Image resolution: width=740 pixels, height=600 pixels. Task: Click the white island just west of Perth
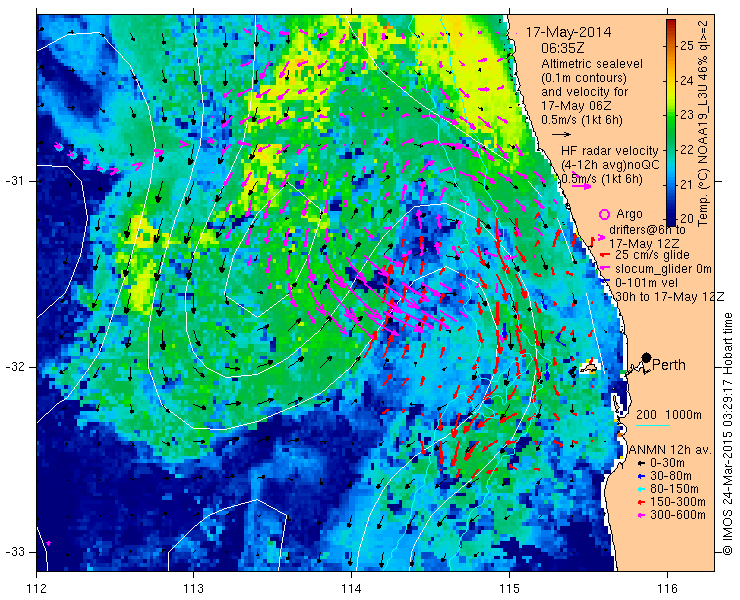pyautogui.click(x=588, y=366)
